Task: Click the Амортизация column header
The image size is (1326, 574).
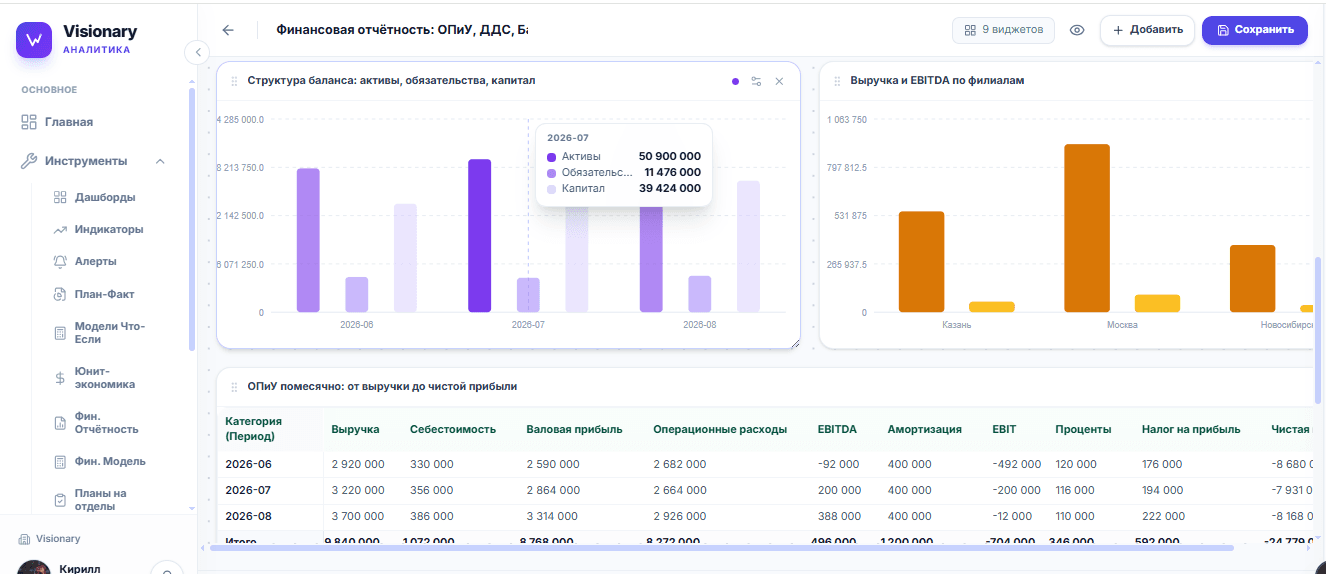Action: tap(925, 429)
